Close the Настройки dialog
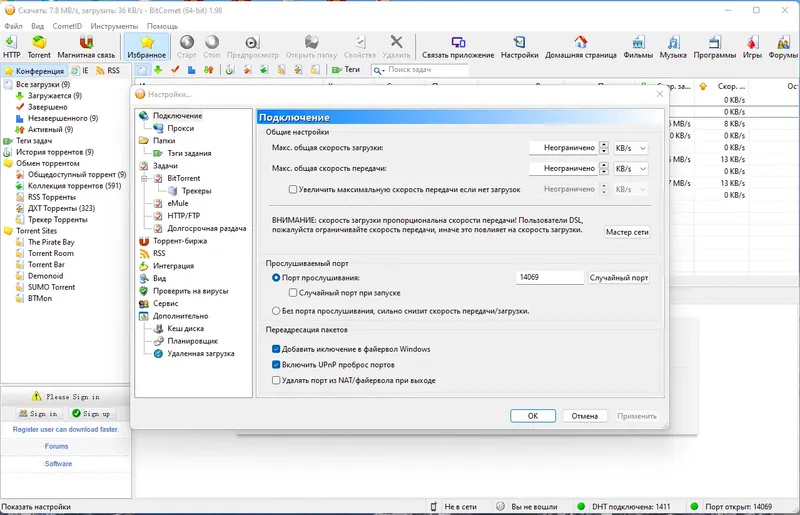Viewport: 800px width, 515px height. coord(660,94)
